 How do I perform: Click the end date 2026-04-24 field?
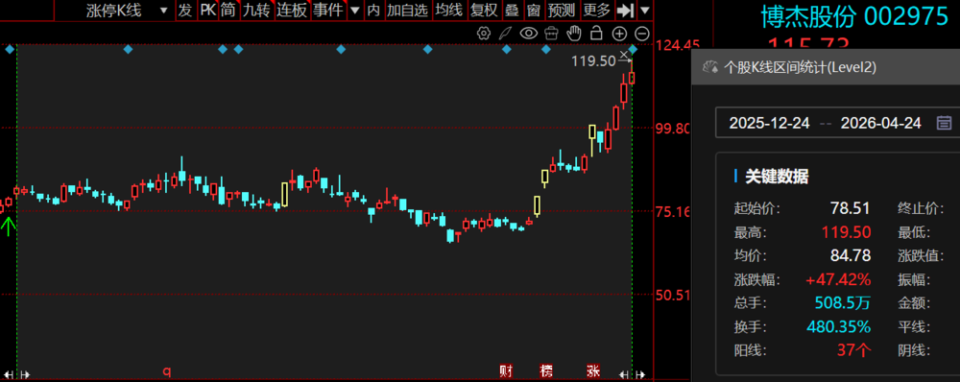click(x=880, y=123)
